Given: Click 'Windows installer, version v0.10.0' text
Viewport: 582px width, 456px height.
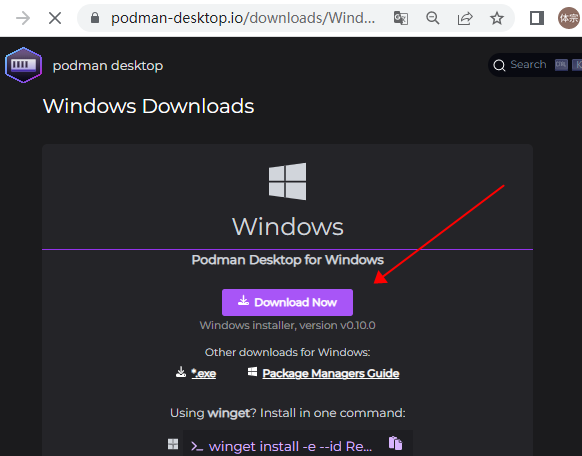Looking at the screenshot, I should click(288, 325).
